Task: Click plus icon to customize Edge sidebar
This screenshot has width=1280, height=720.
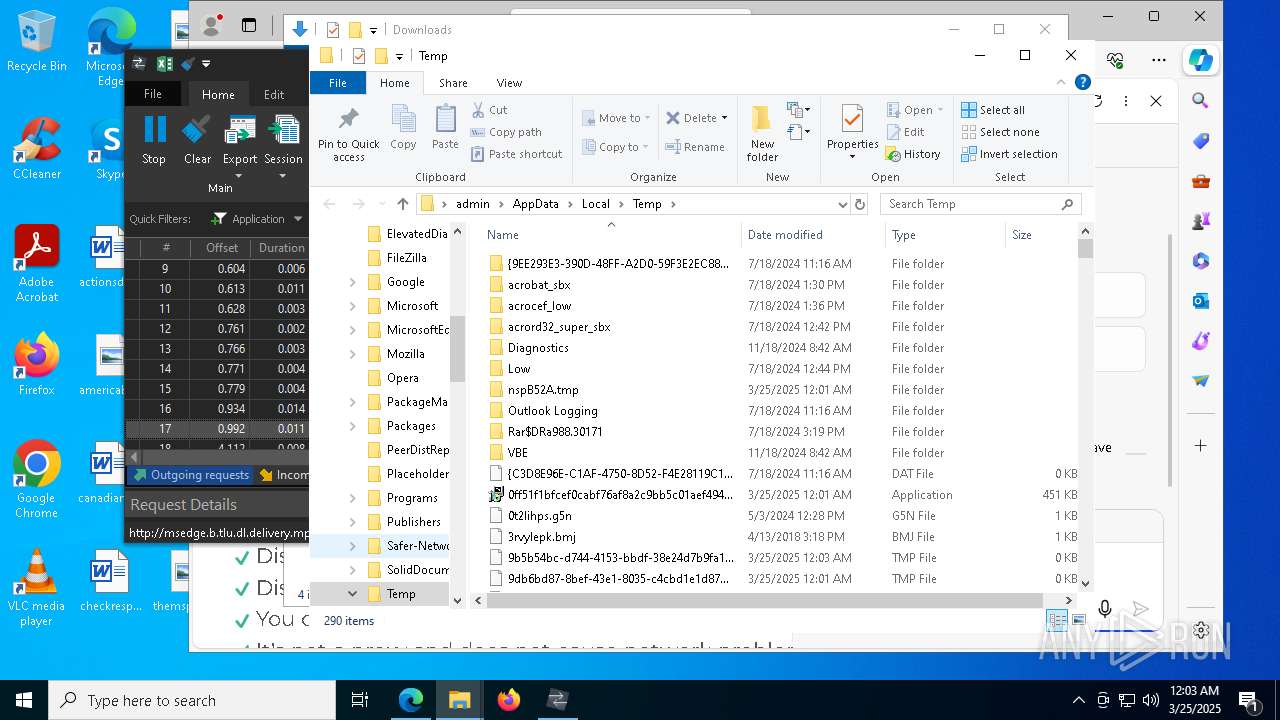Action: pos(1201,446)
